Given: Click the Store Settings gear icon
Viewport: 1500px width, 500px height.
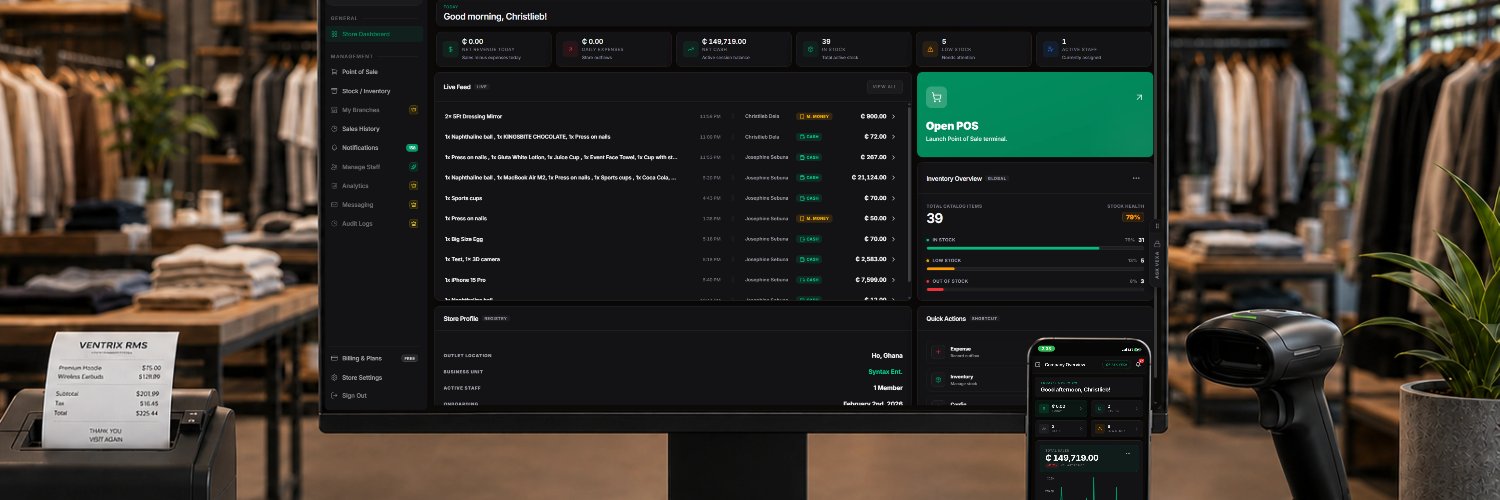Looking at the screenshot, I should [334, 378].
